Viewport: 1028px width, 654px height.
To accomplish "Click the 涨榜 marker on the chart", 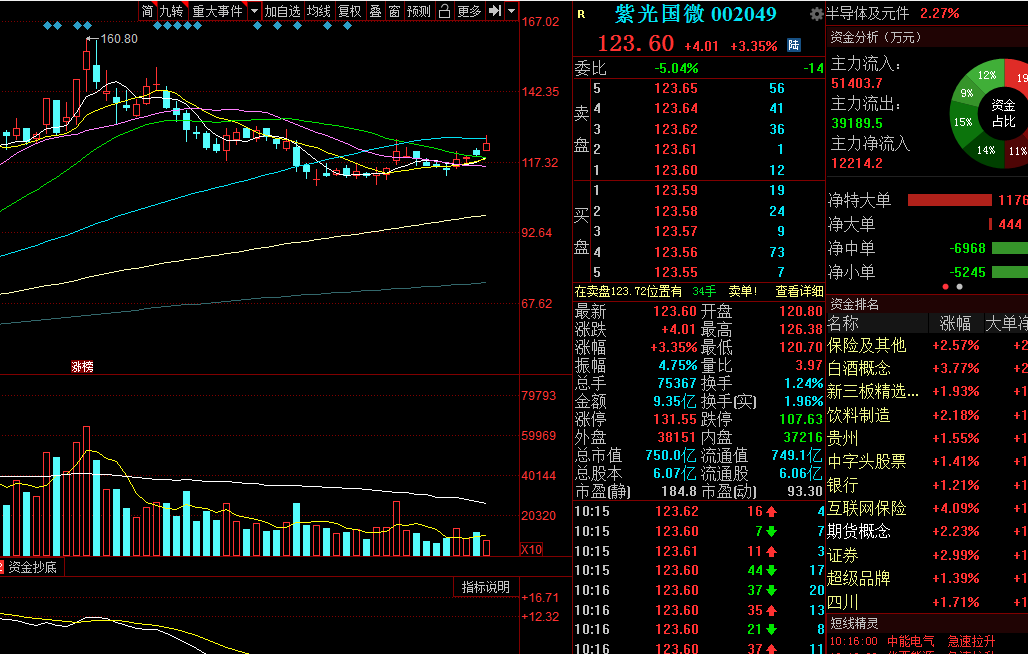I will click(82, 367).
